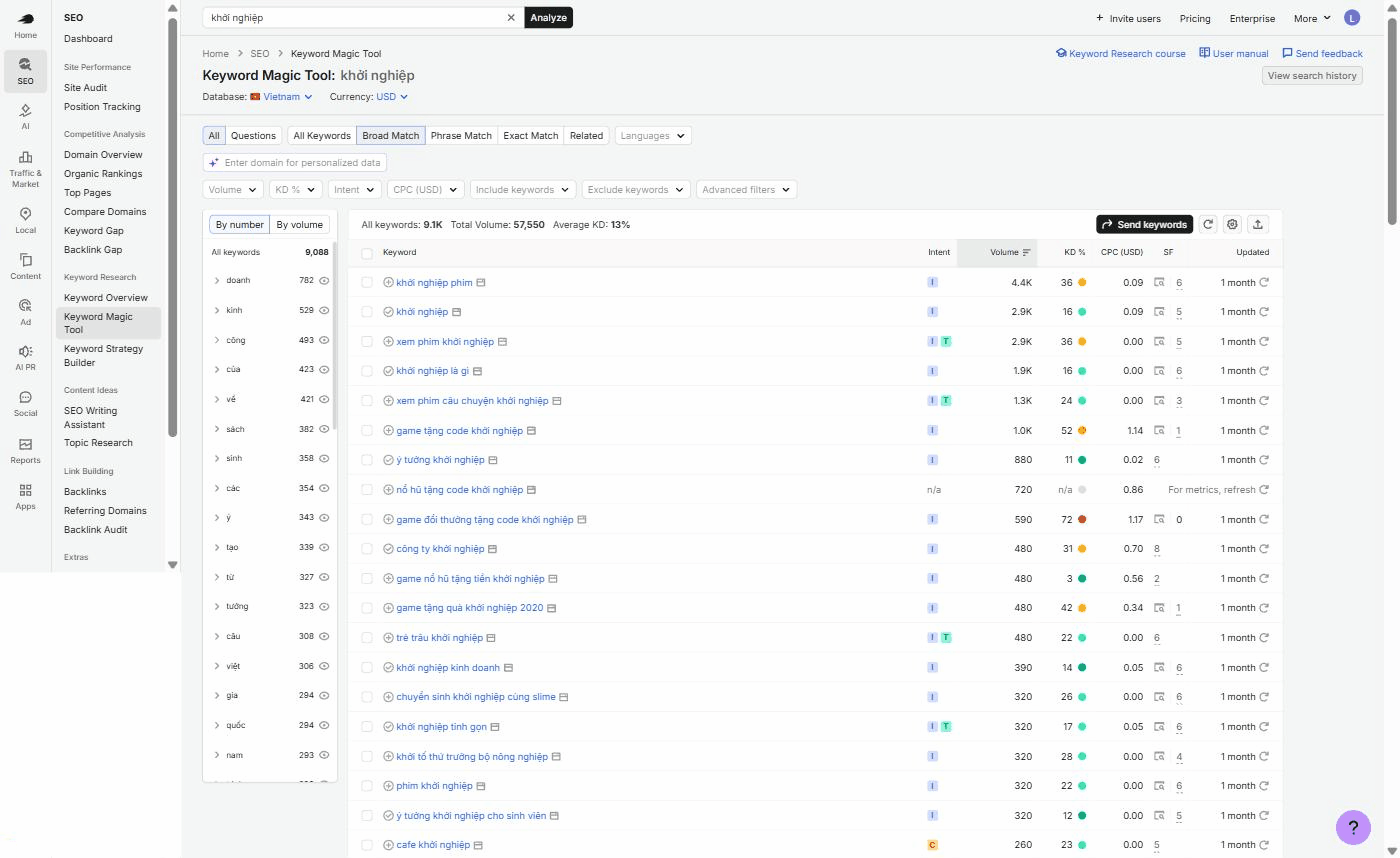Open Traffic & Market section icon
This screenshot has width=1400, height=858.
click(x=25, y=169)
